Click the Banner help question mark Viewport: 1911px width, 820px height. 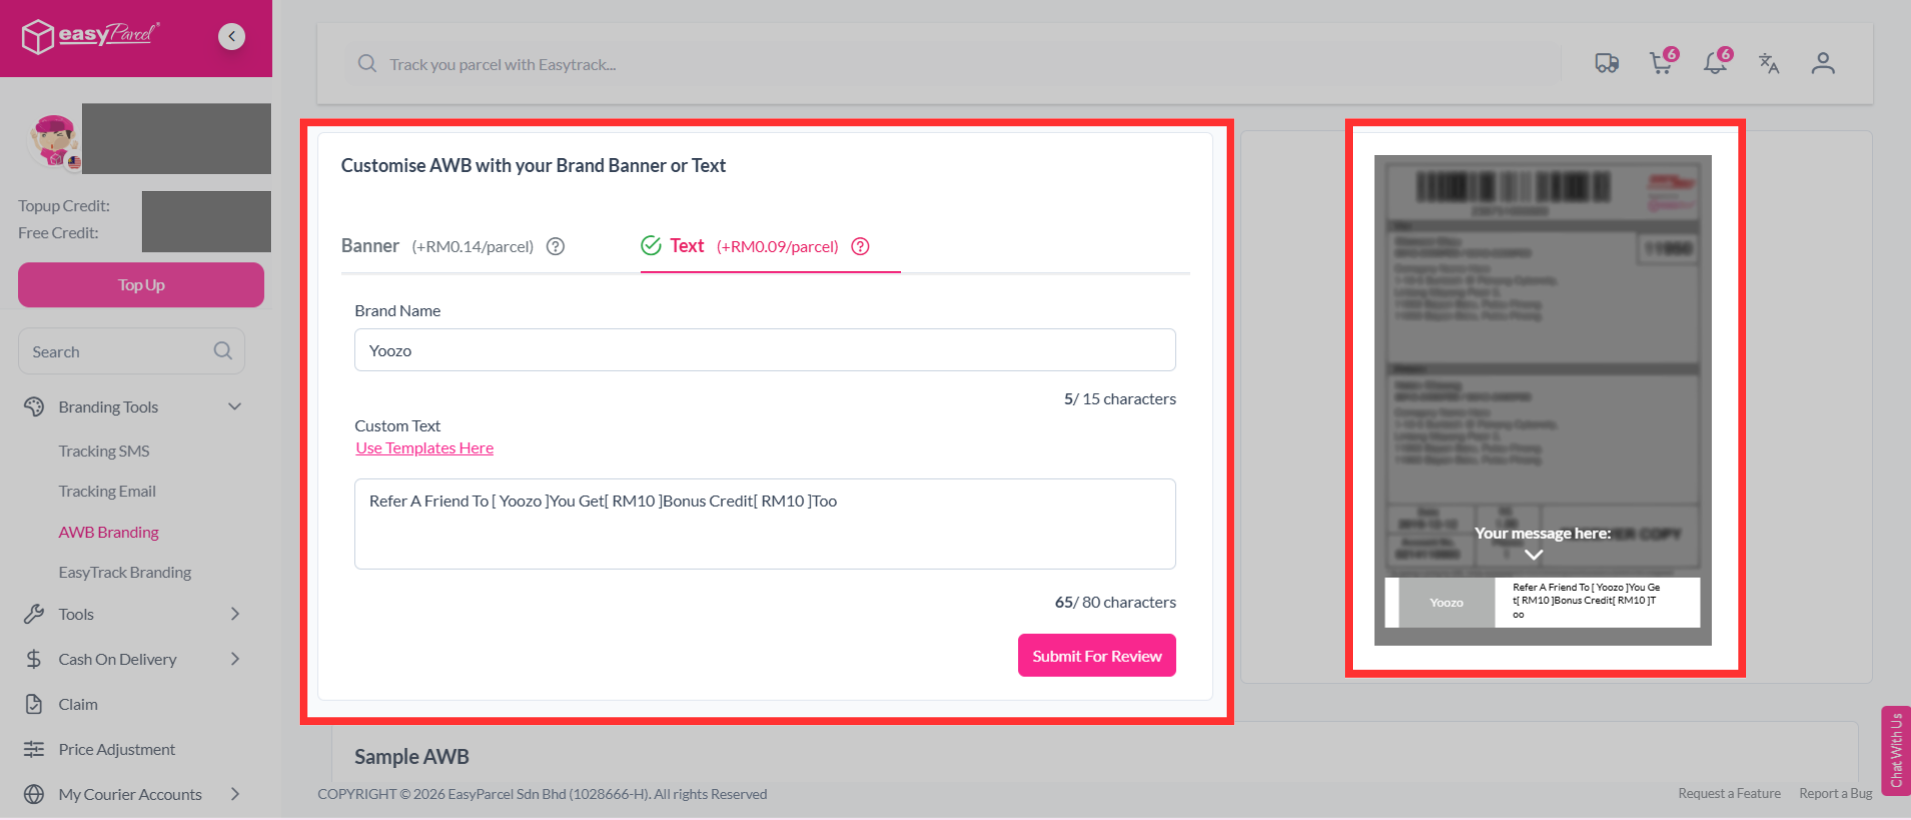(x=556, y=246)
